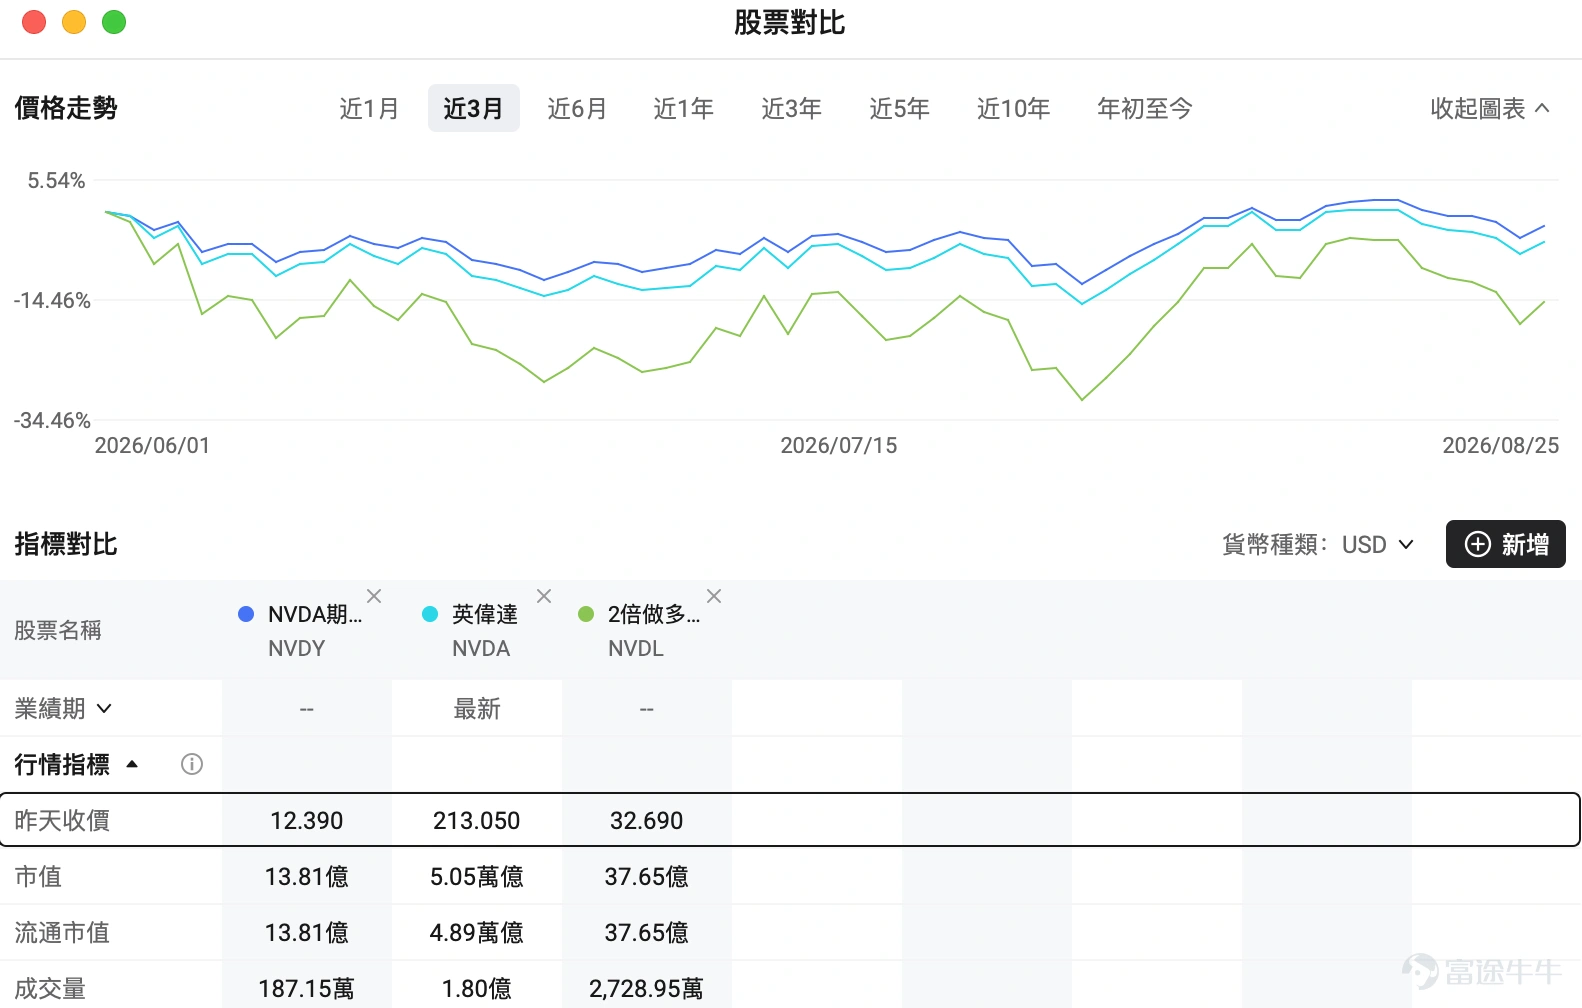Collapse the chart with 收起圖表

pyautogui.click(x=1490, y=108)
